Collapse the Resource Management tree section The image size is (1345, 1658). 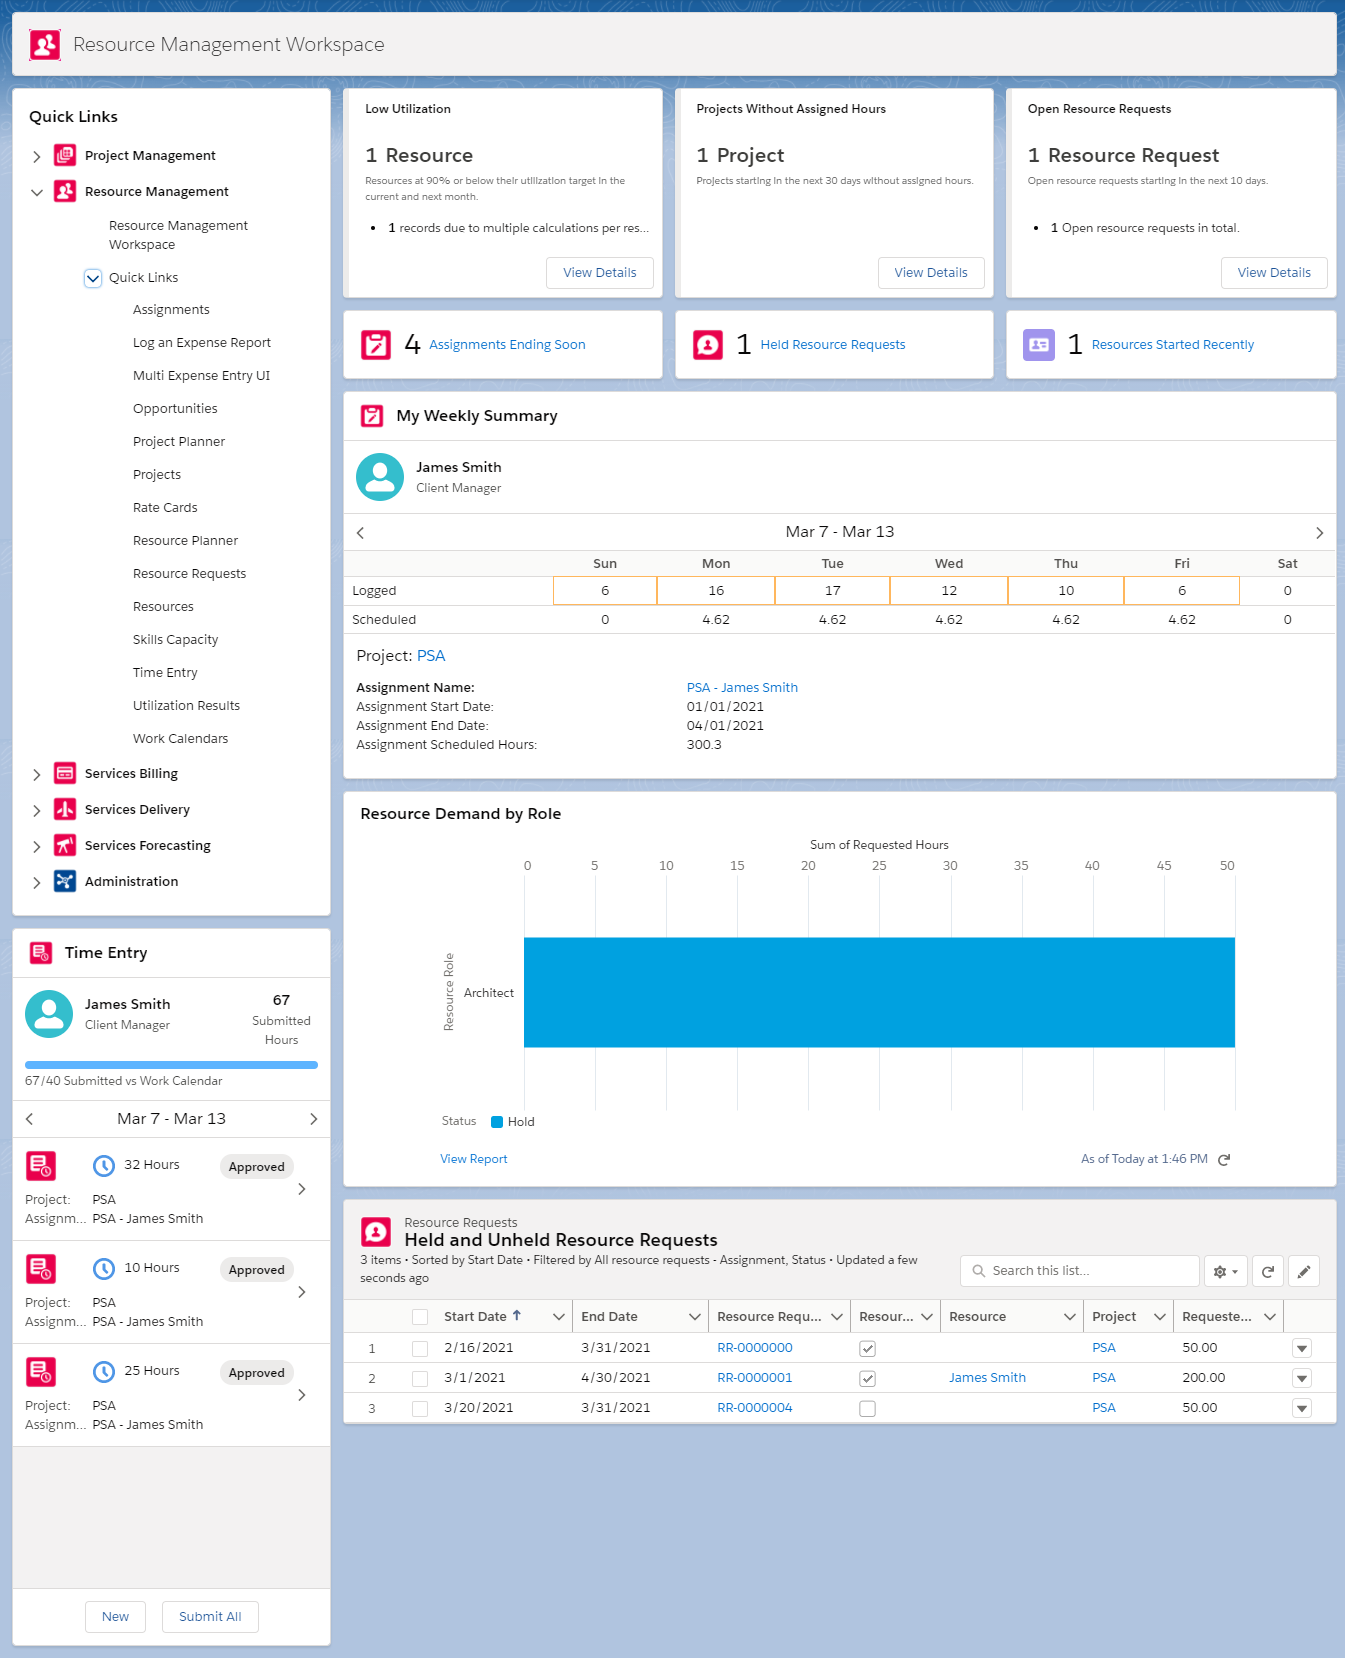click(x=37, y=192)
